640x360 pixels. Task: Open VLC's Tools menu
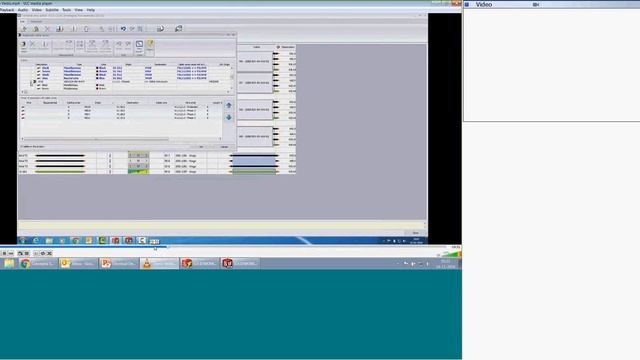(x=67, y=10)
